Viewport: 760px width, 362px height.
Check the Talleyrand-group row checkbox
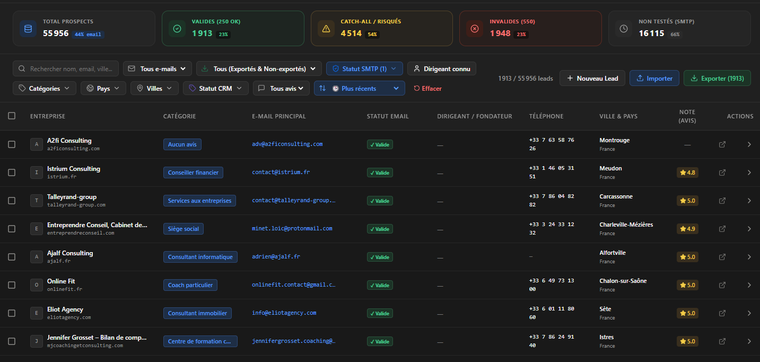point(12,201)
